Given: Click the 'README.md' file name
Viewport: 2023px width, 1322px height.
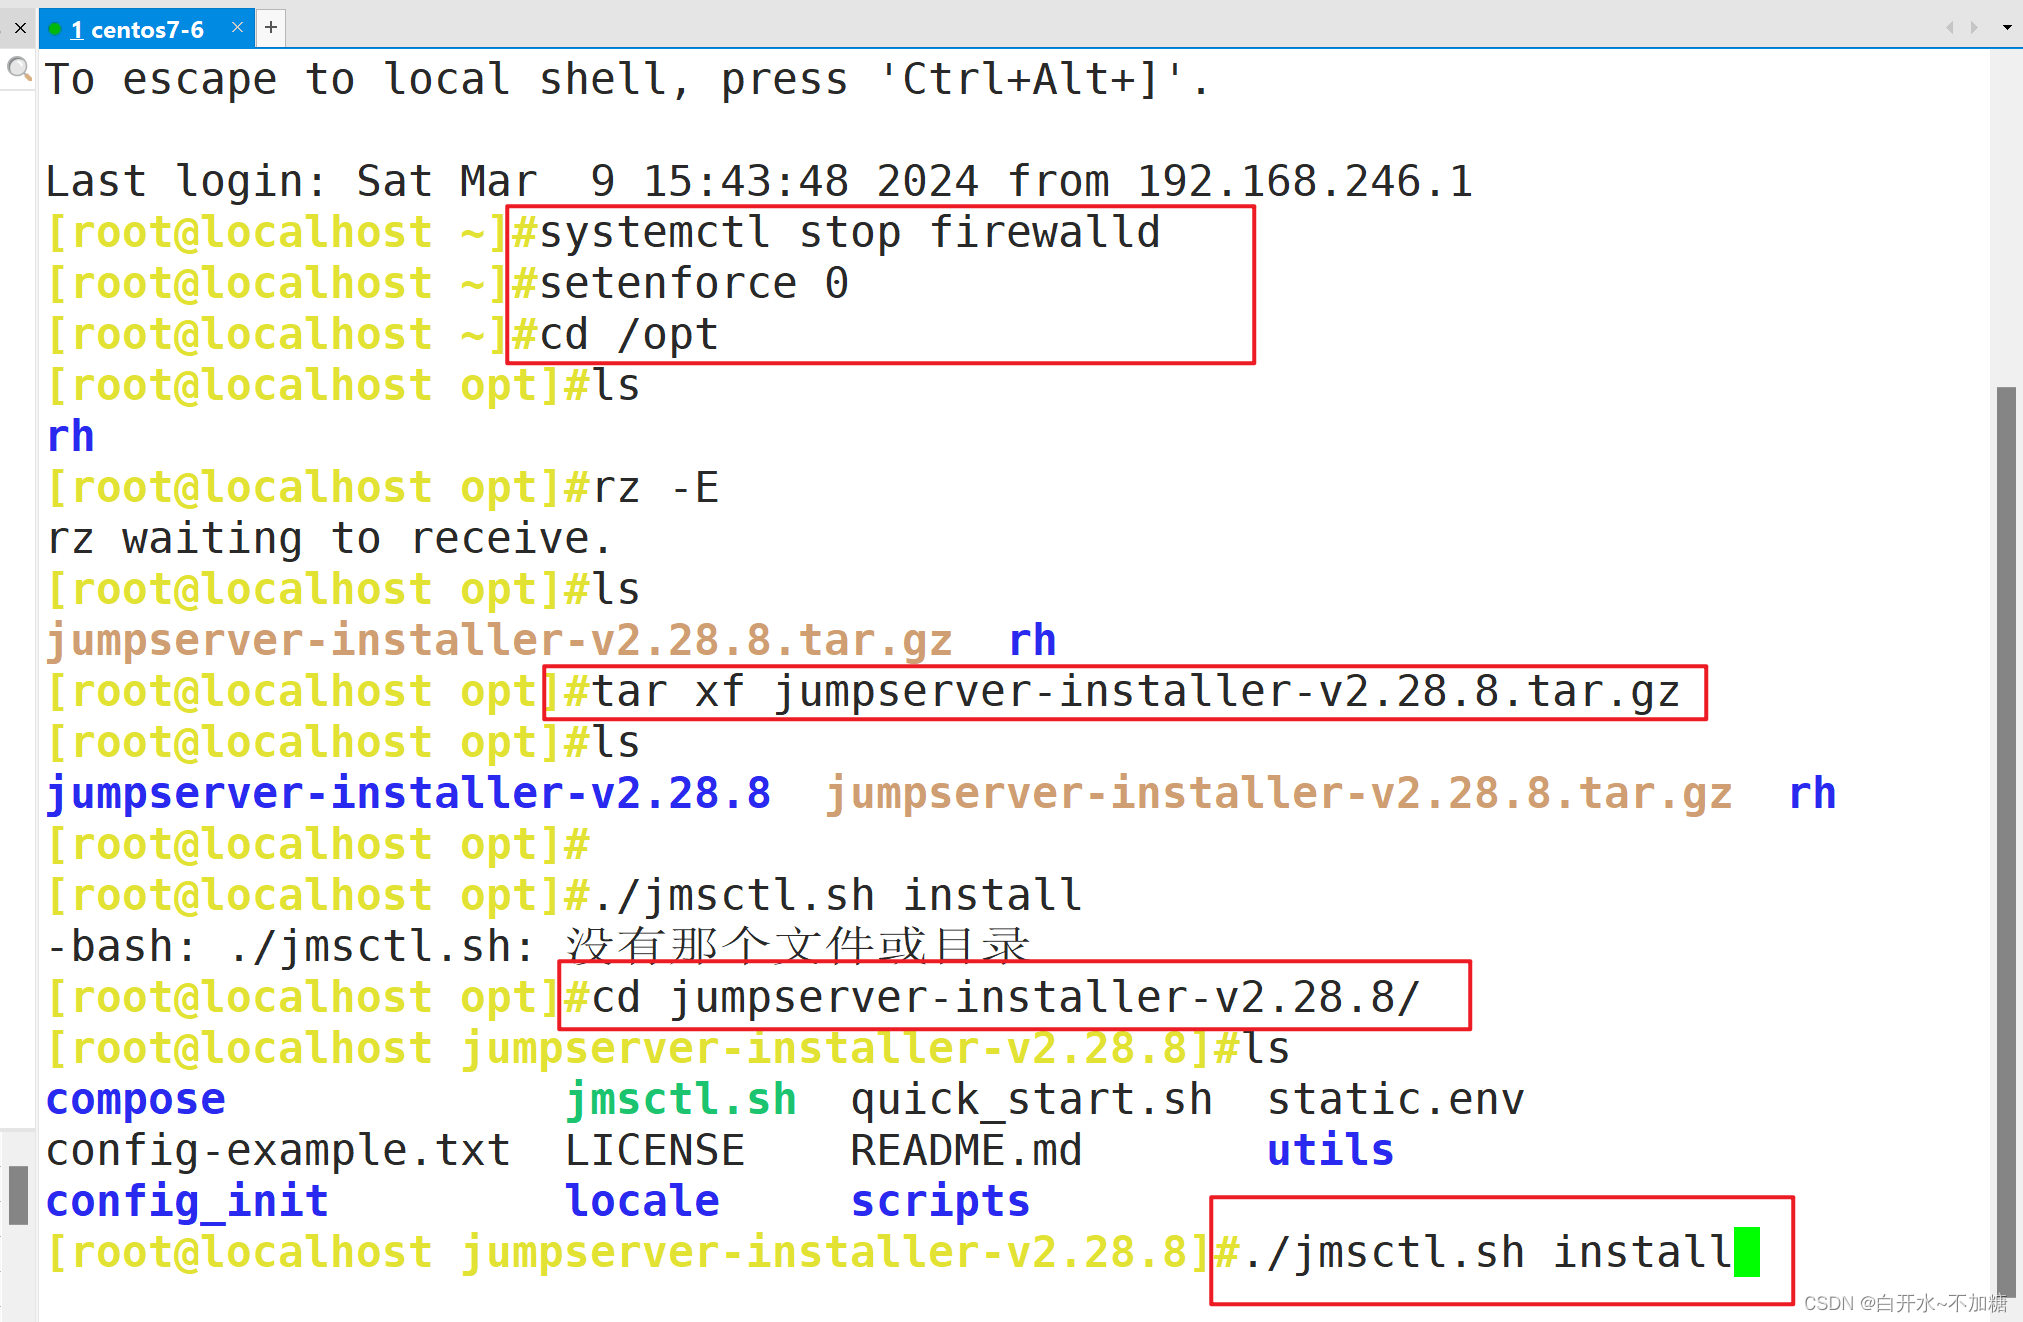Looking at the screenshot, I should point(967,1151).
